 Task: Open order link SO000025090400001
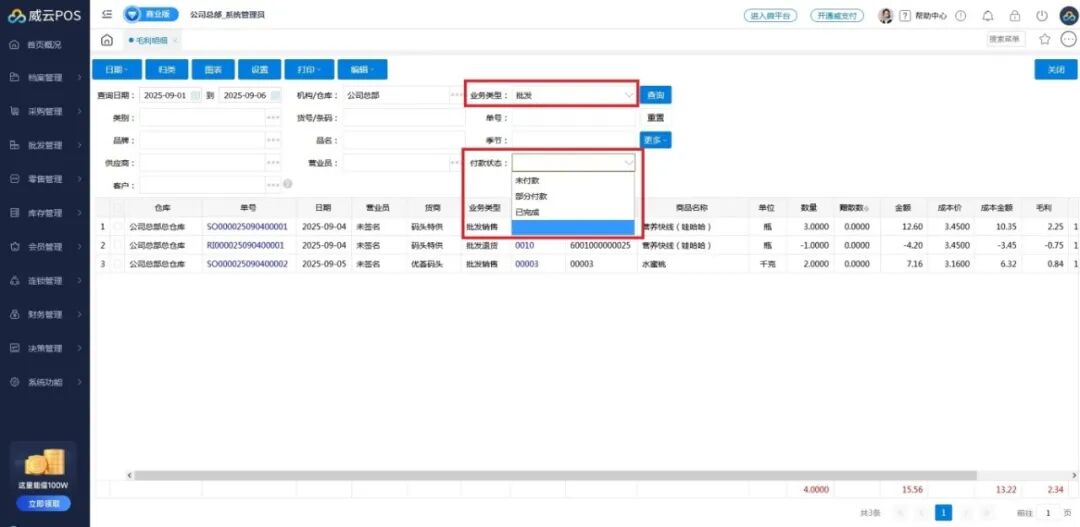pyautogui.click(x=246, y=227)
